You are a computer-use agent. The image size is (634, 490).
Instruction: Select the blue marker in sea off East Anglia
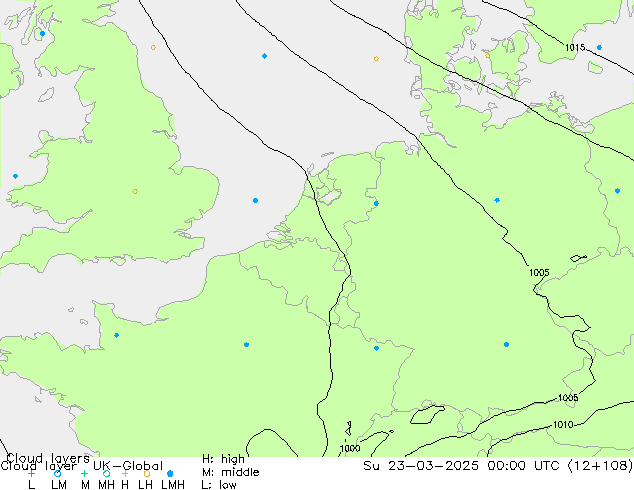[256, 201]
